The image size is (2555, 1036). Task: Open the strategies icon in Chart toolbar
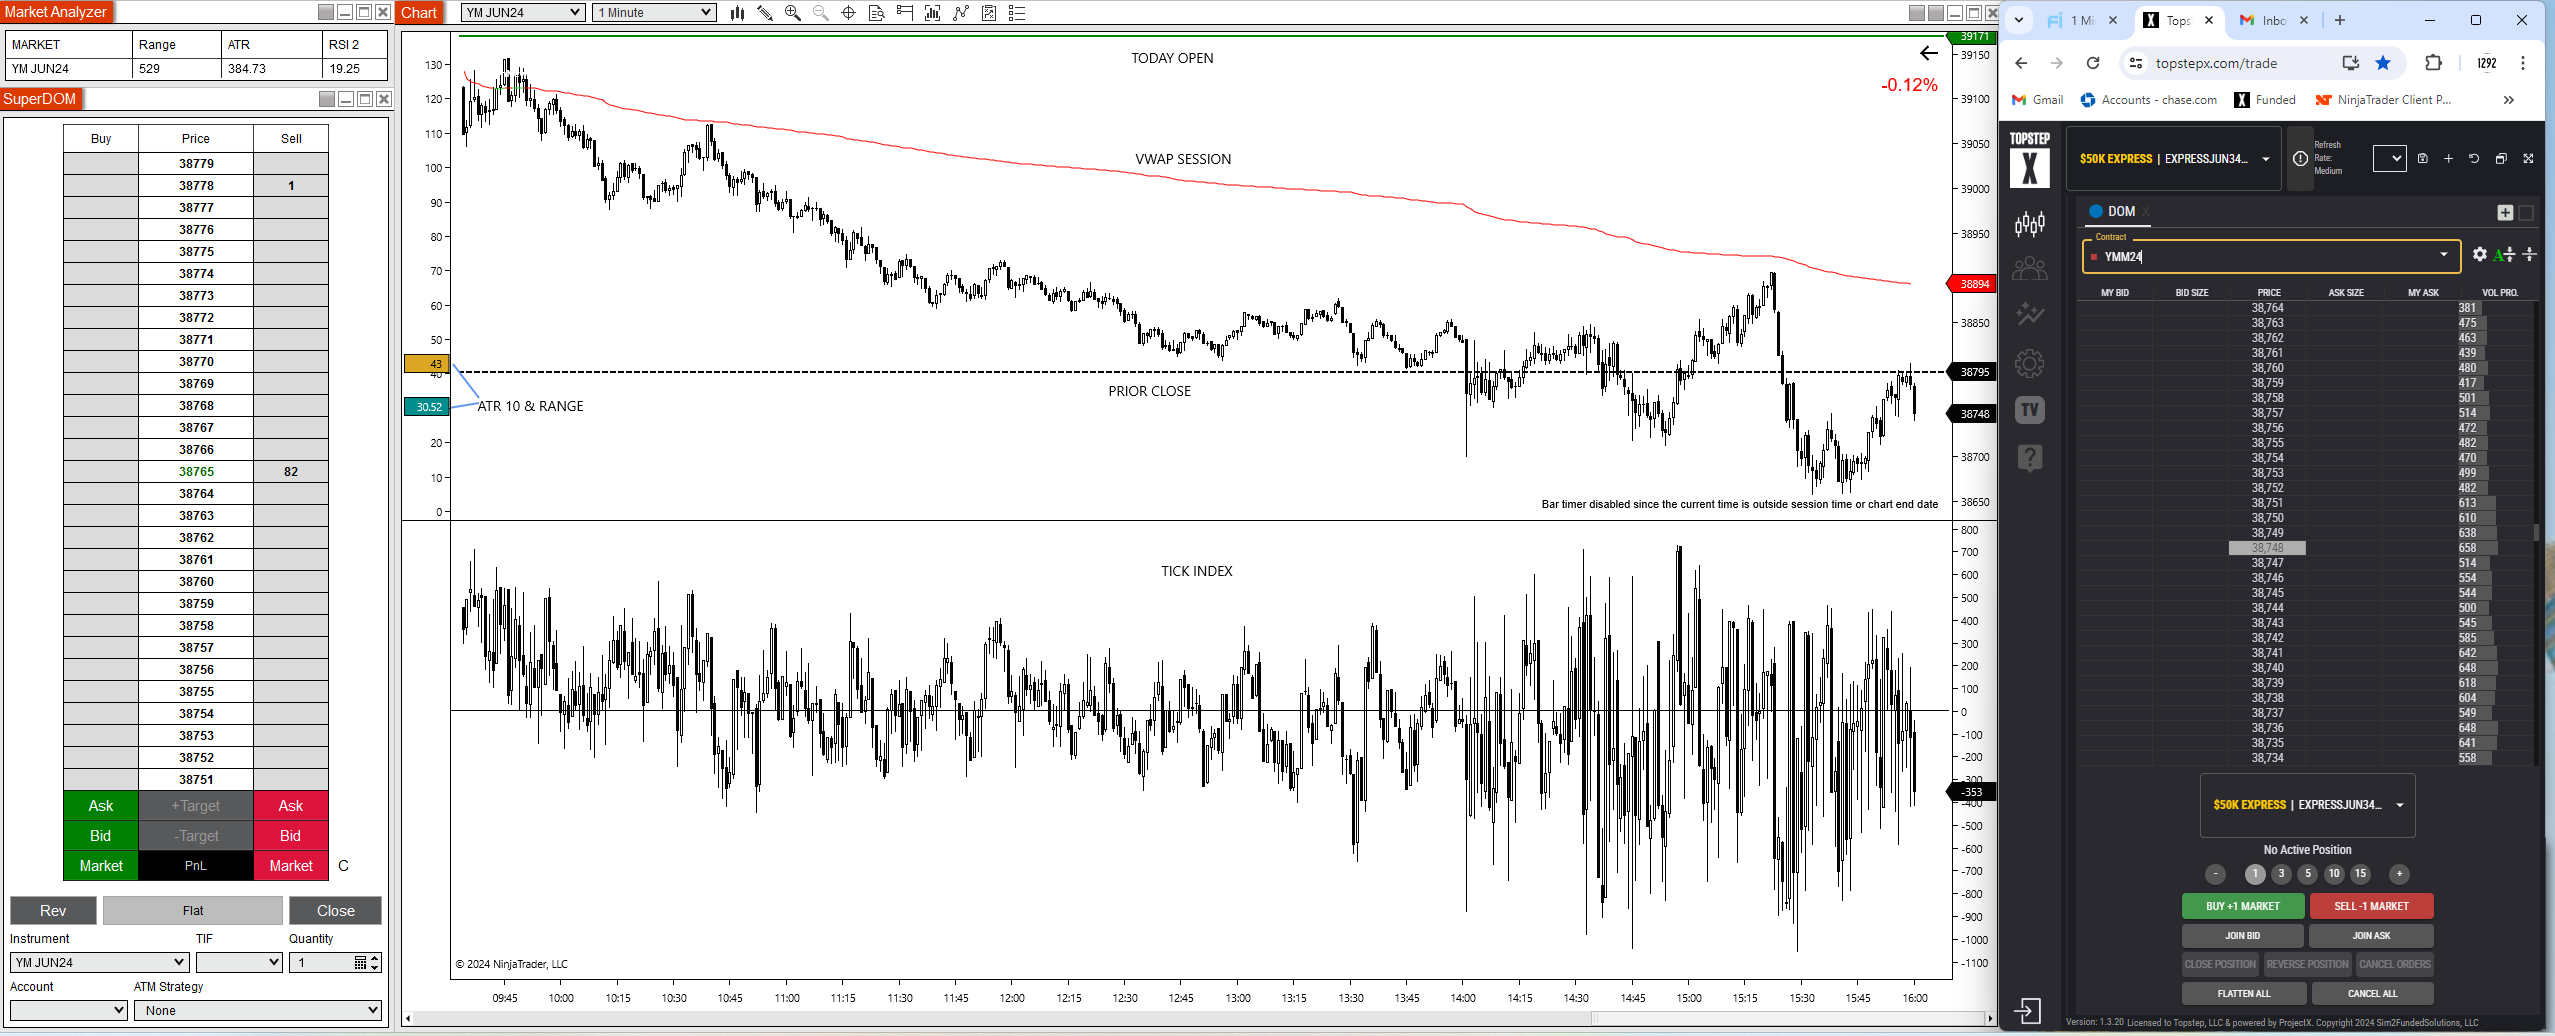tap(989, 13)
